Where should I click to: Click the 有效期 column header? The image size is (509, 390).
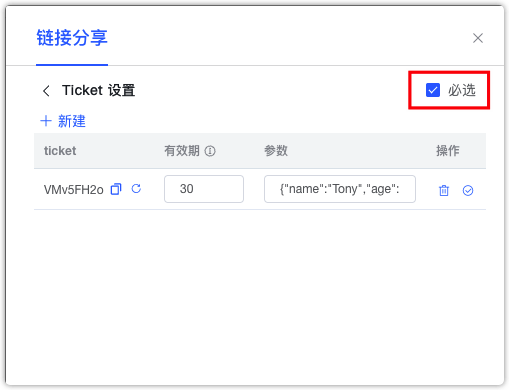point(182,151)
